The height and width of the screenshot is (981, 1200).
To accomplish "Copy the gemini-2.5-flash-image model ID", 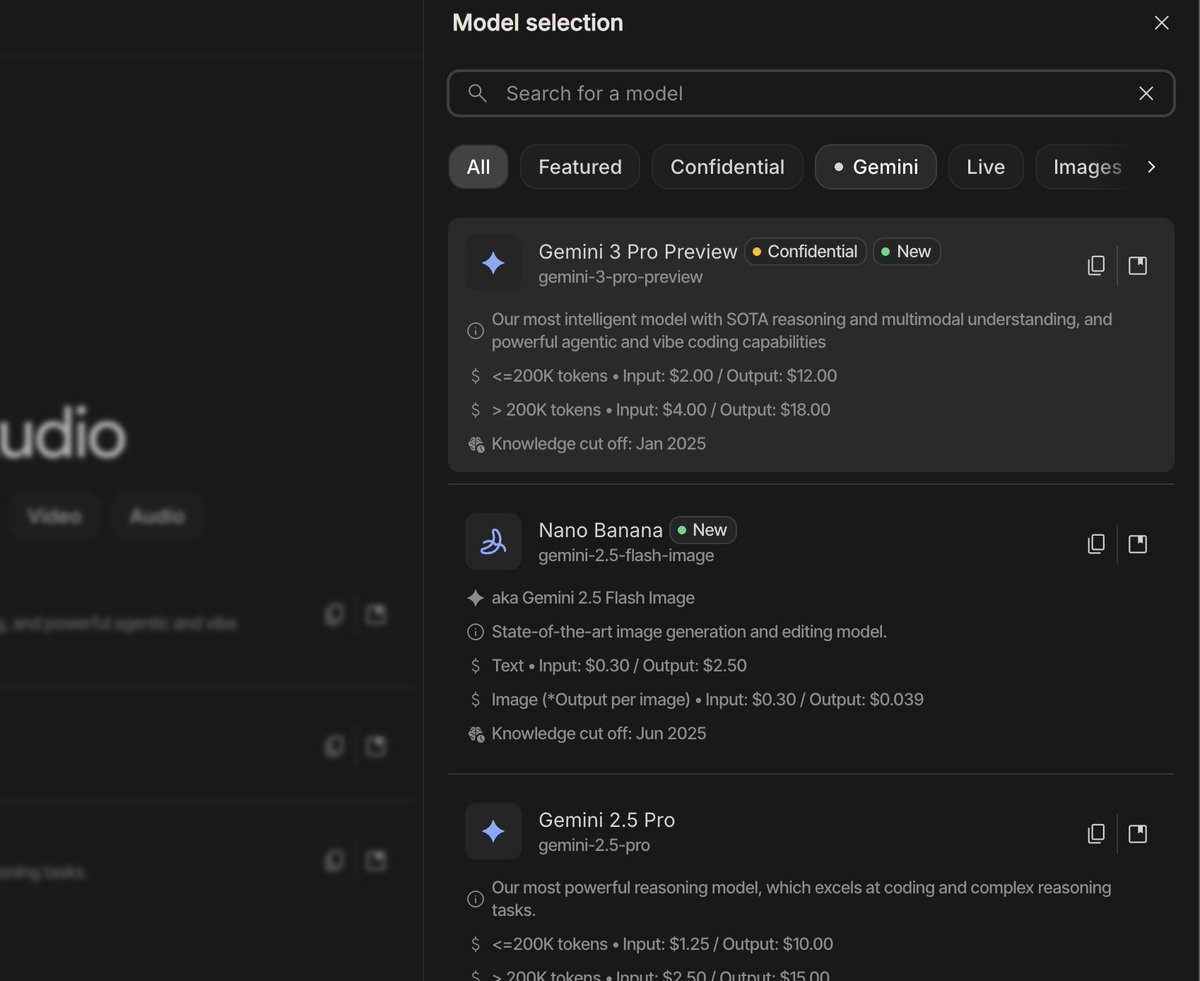I will click(x=1096, y=544).
